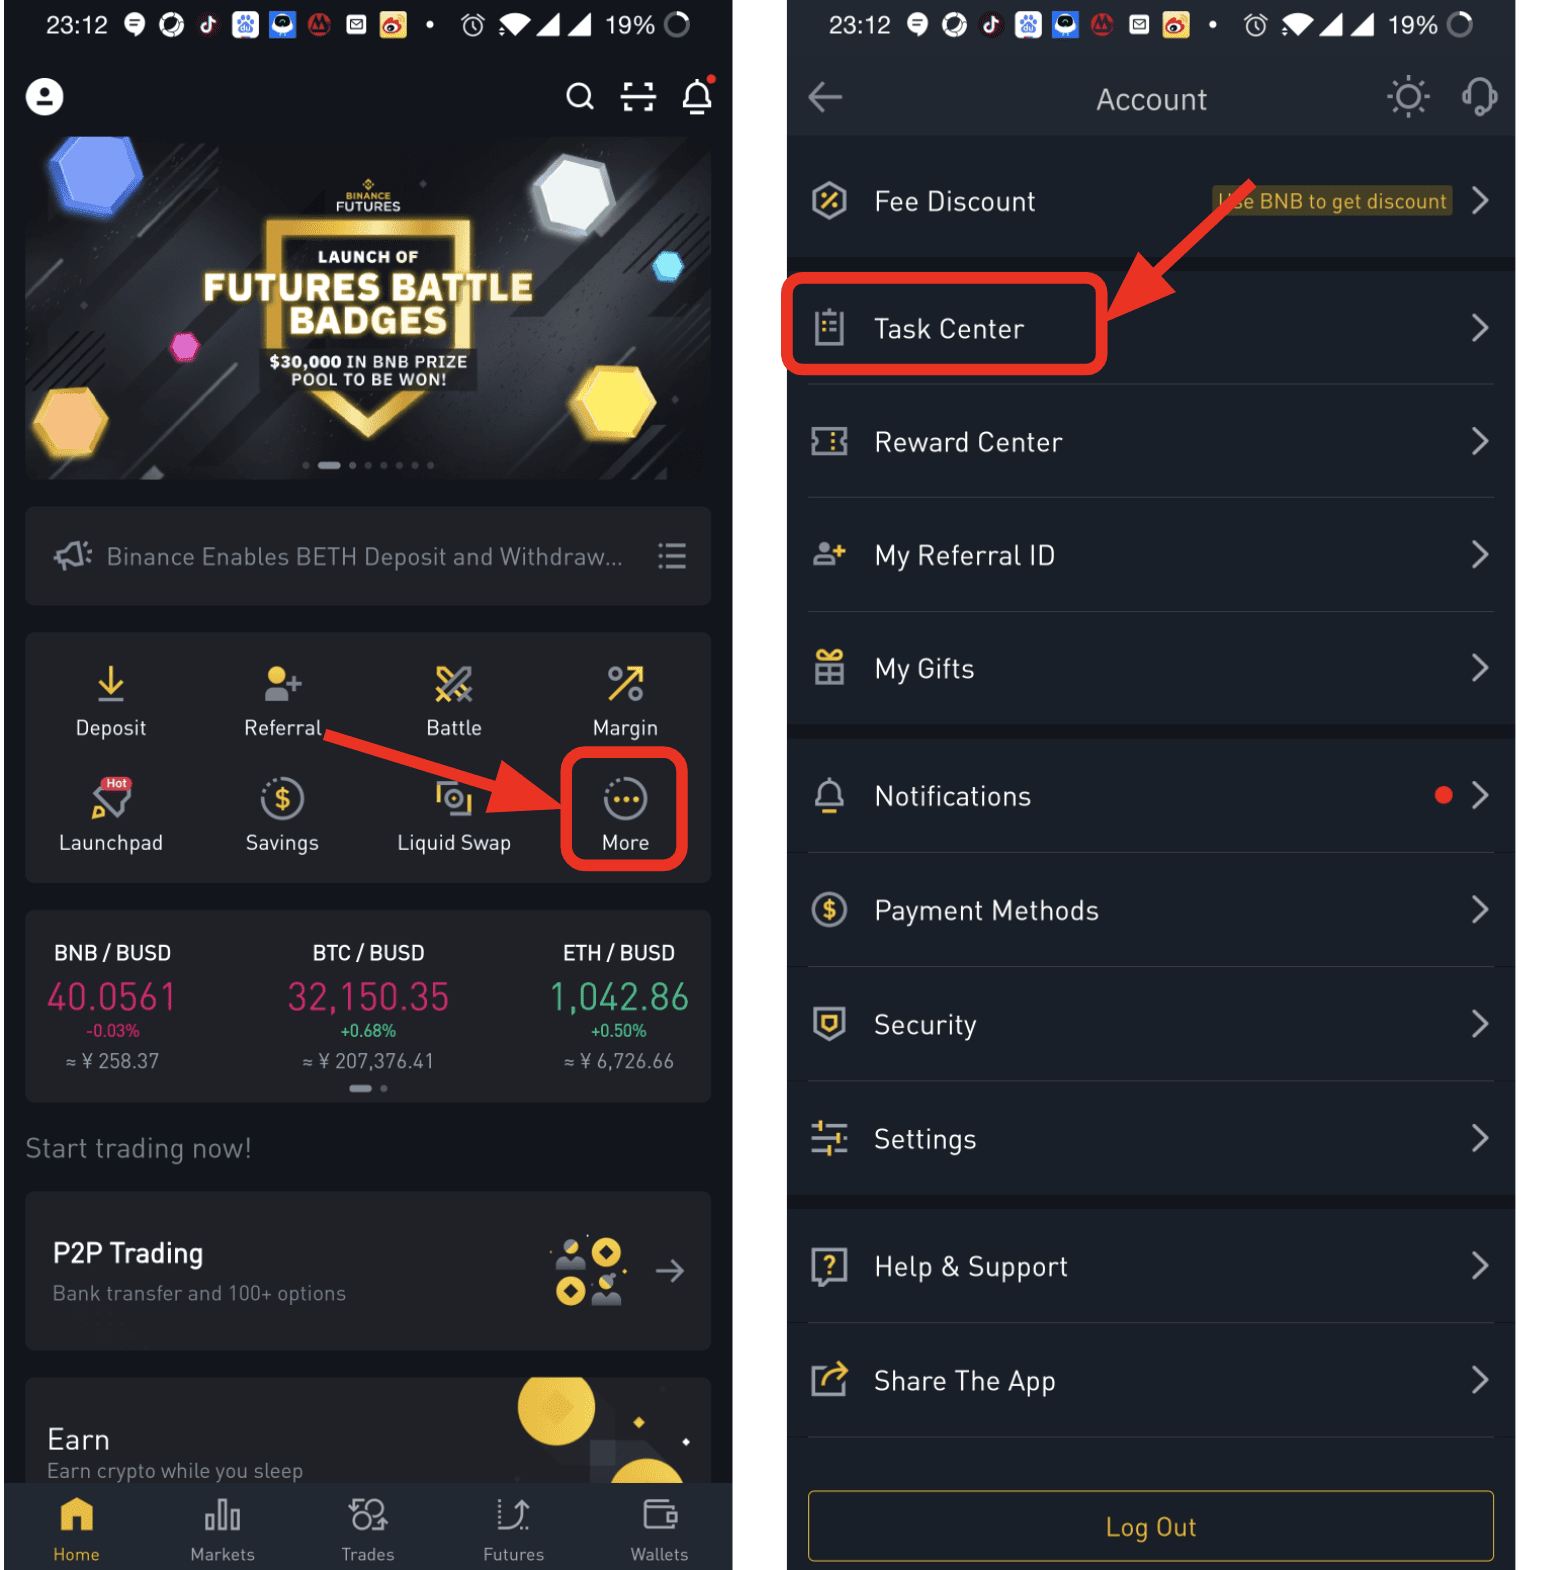Image resolution: width=1550 pixels, height=1570 pixels.
Task: Open the profile avatar icon
Action: 44,97
